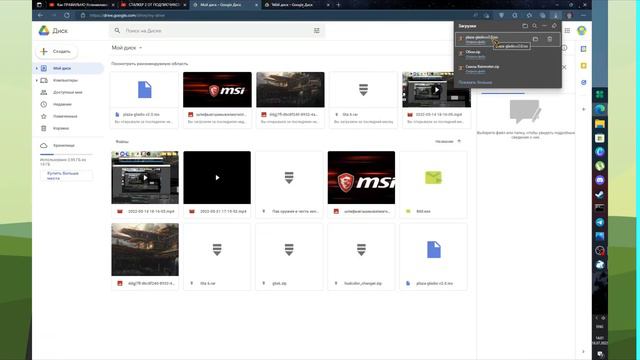Go back with browser back arrow

point(40,15)
